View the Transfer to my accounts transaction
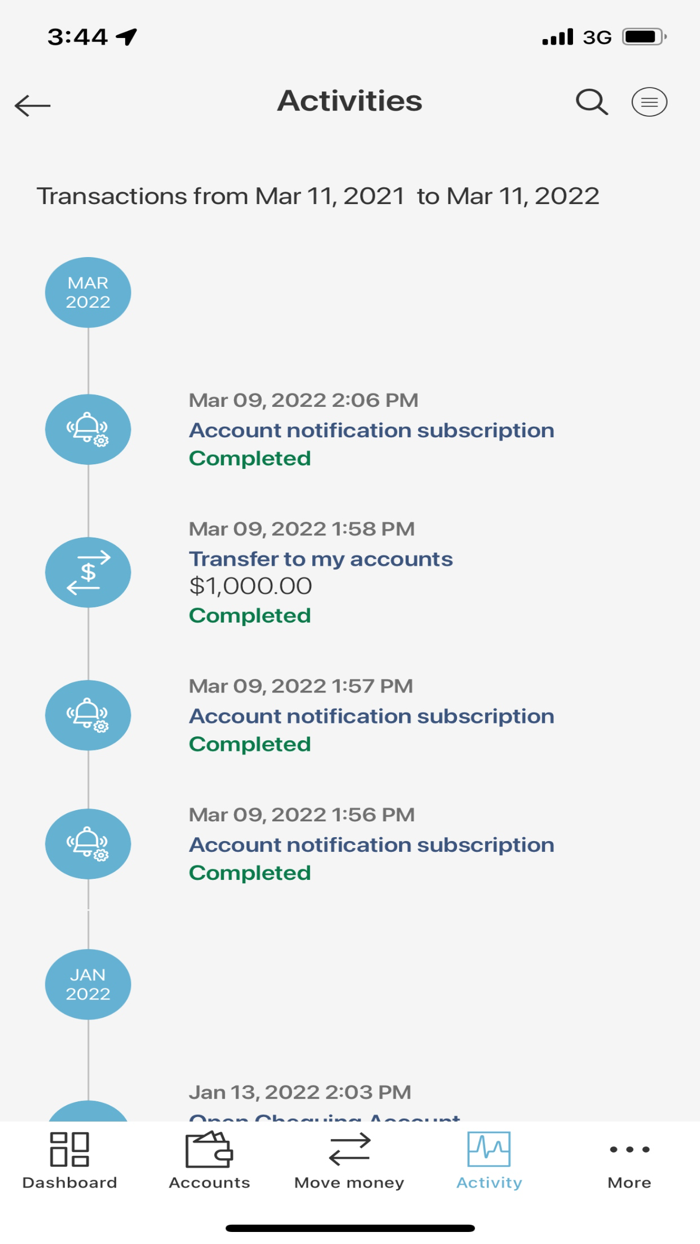Viewport: 700px width, 1244px height. (x=320, y=559)
